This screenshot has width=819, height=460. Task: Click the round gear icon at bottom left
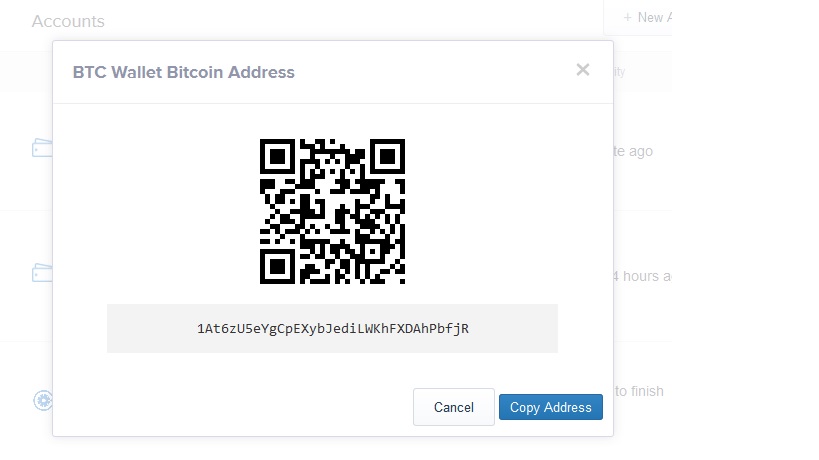43,400
